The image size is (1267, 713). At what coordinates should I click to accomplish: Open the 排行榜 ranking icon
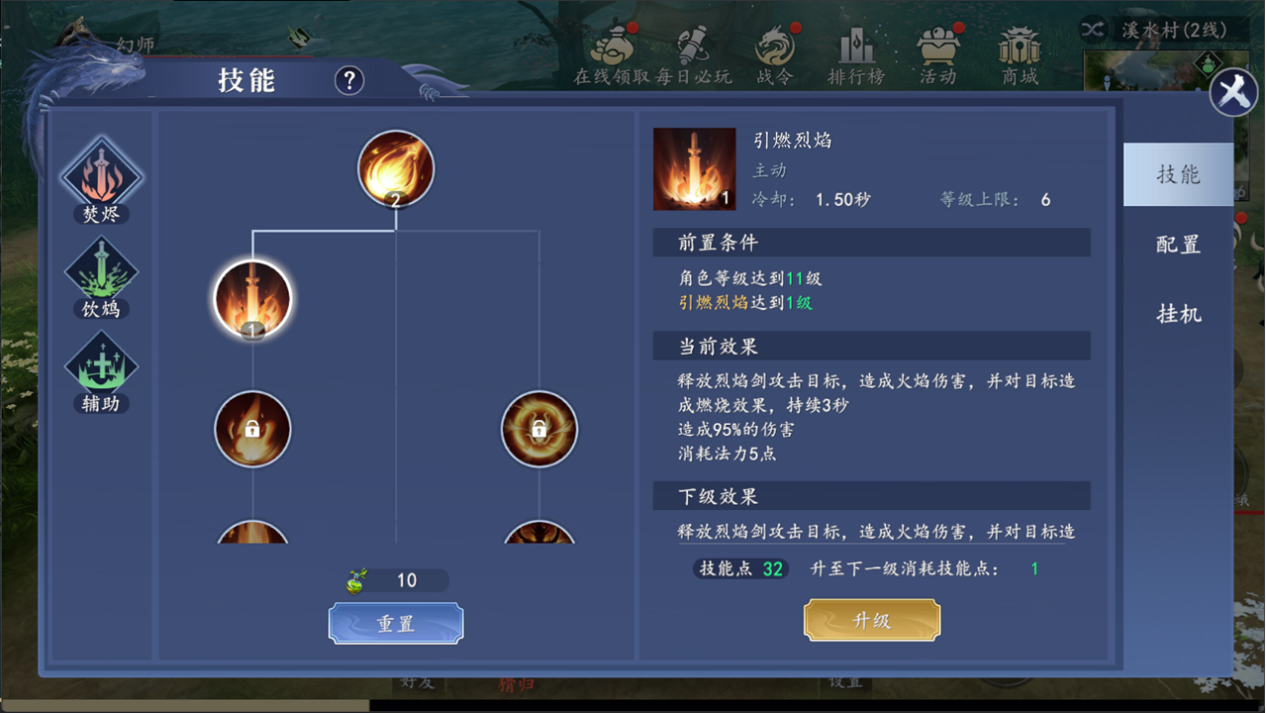point(856,55)
